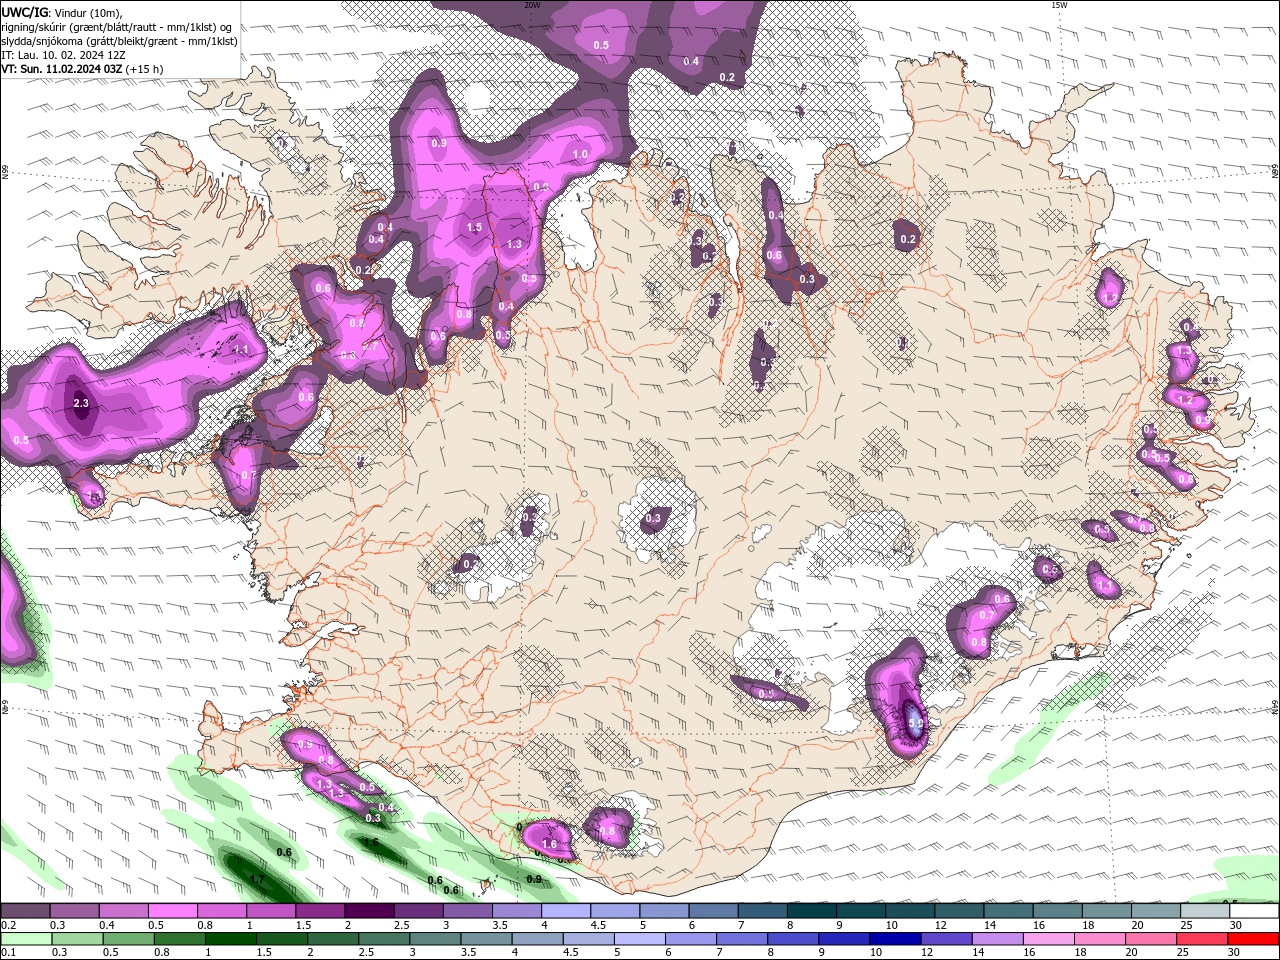The height and width of the screenshot is (960, 1280).
Task: Click upper legend swatch between 8 and 9
Action: [x=811, y=911]
